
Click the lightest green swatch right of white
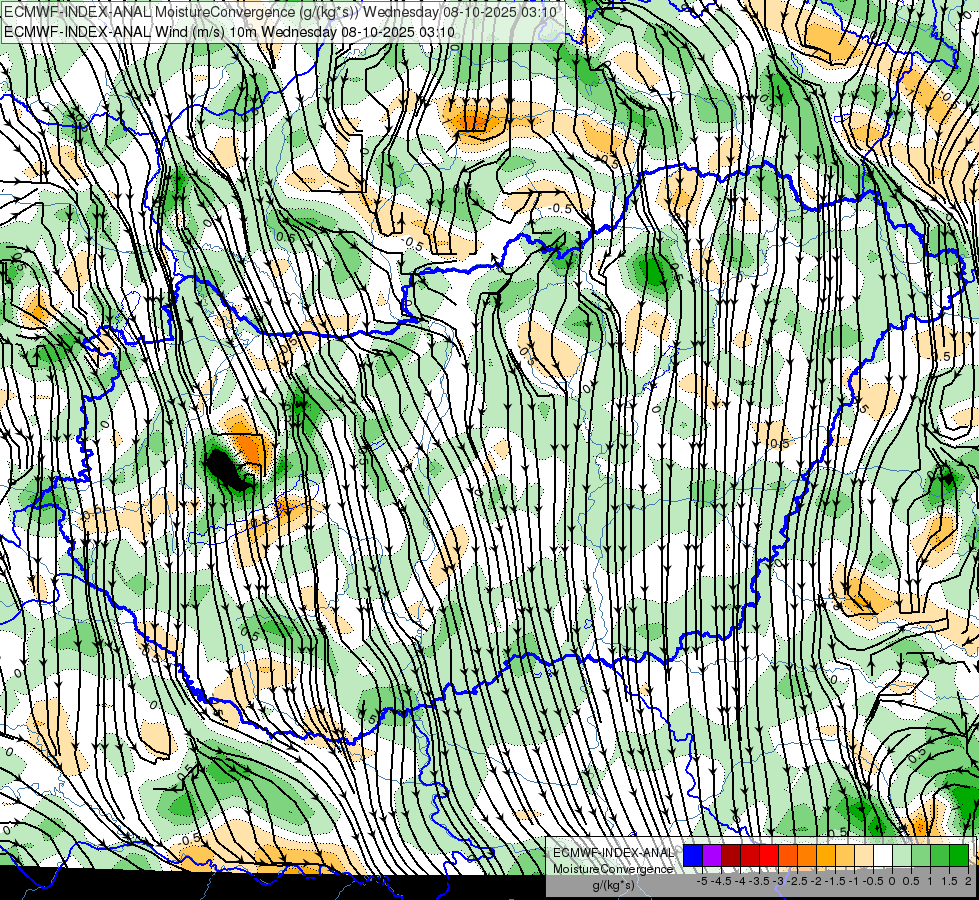902,855
